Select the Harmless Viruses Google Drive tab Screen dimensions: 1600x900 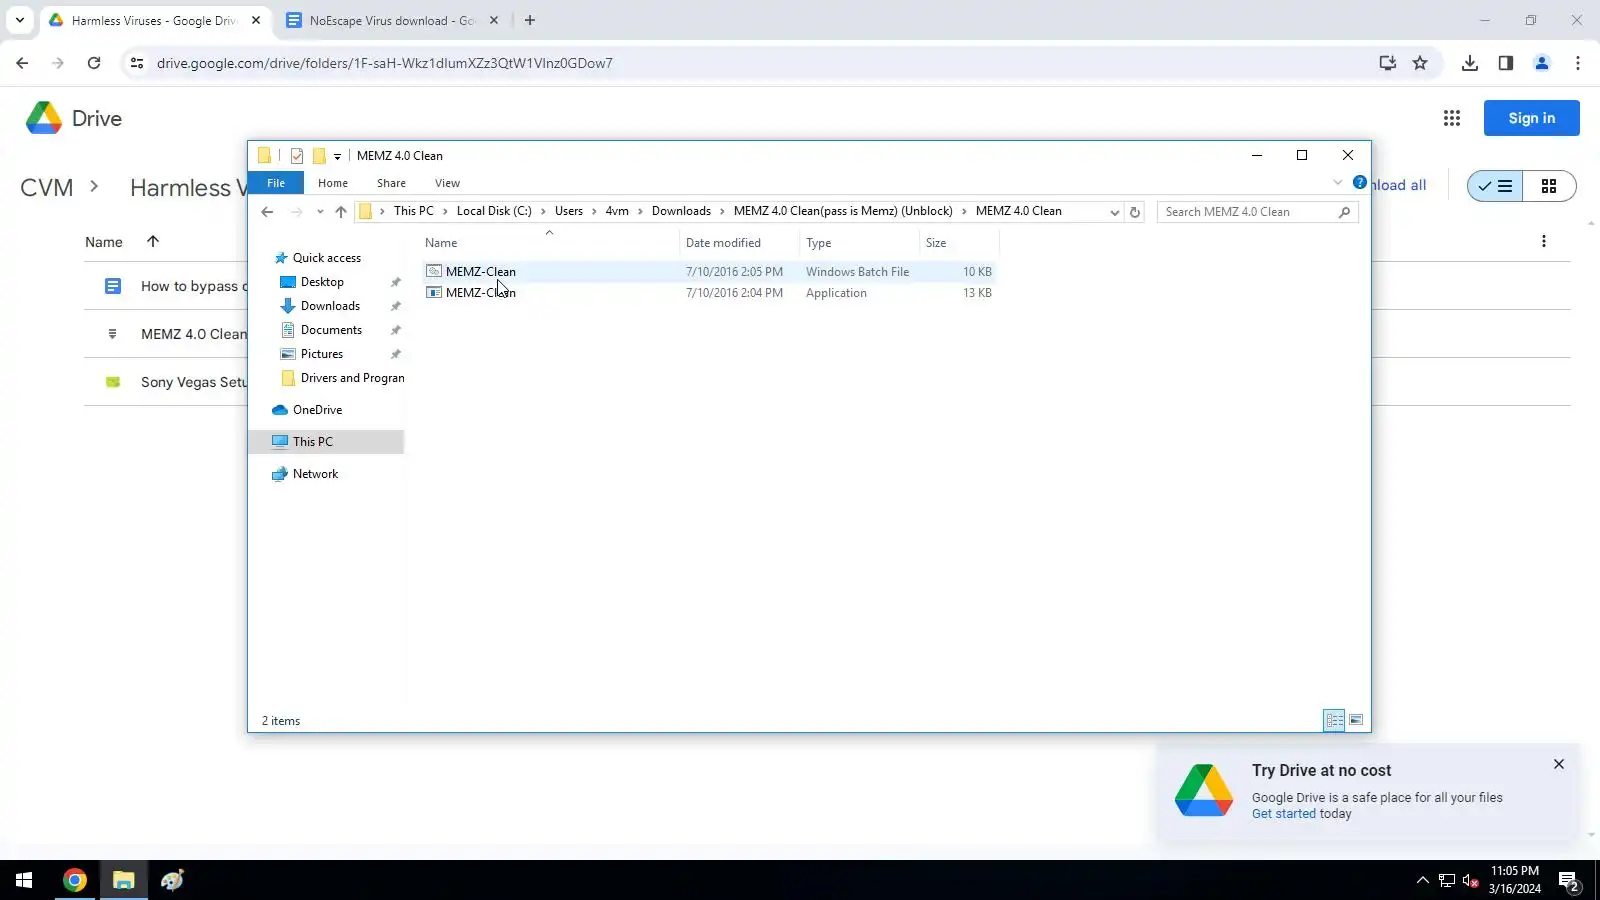155,20
